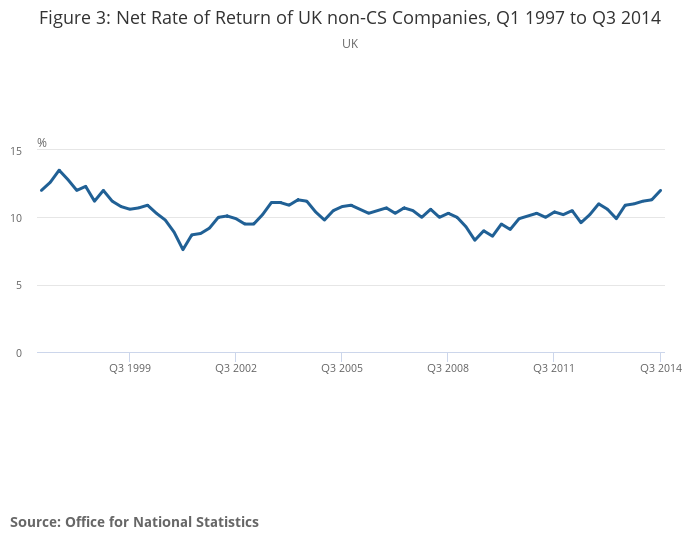Select the Q3 2002 x-axis label

coord(236,368)
